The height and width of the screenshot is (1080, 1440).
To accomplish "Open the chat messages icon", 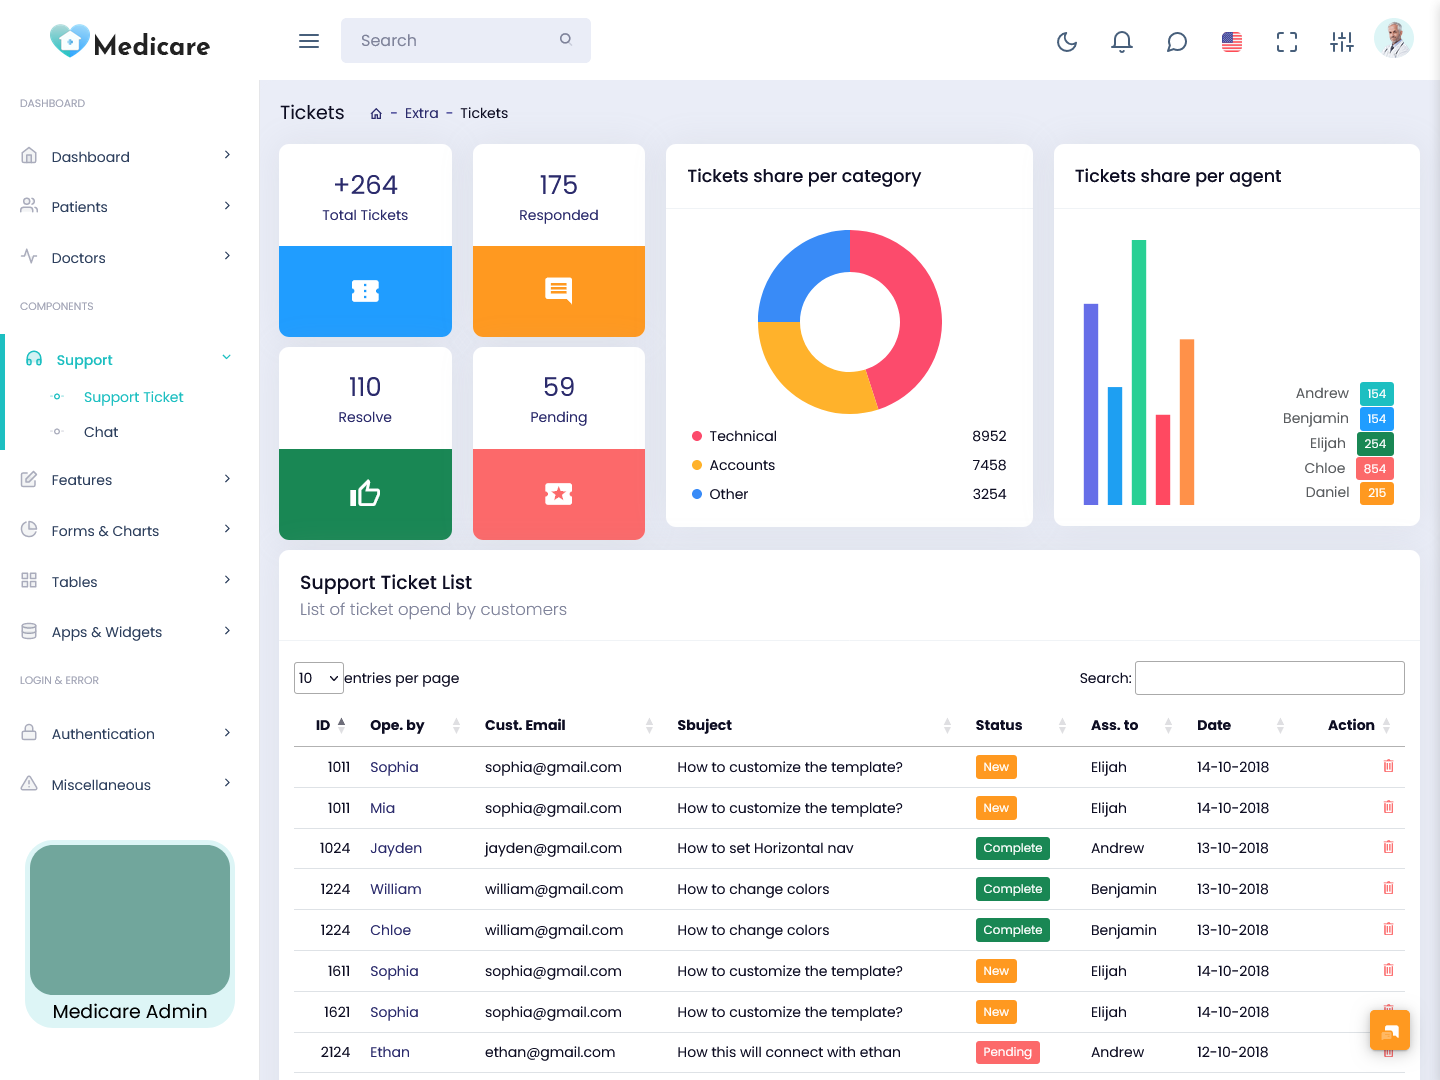I will [1177, 41].
